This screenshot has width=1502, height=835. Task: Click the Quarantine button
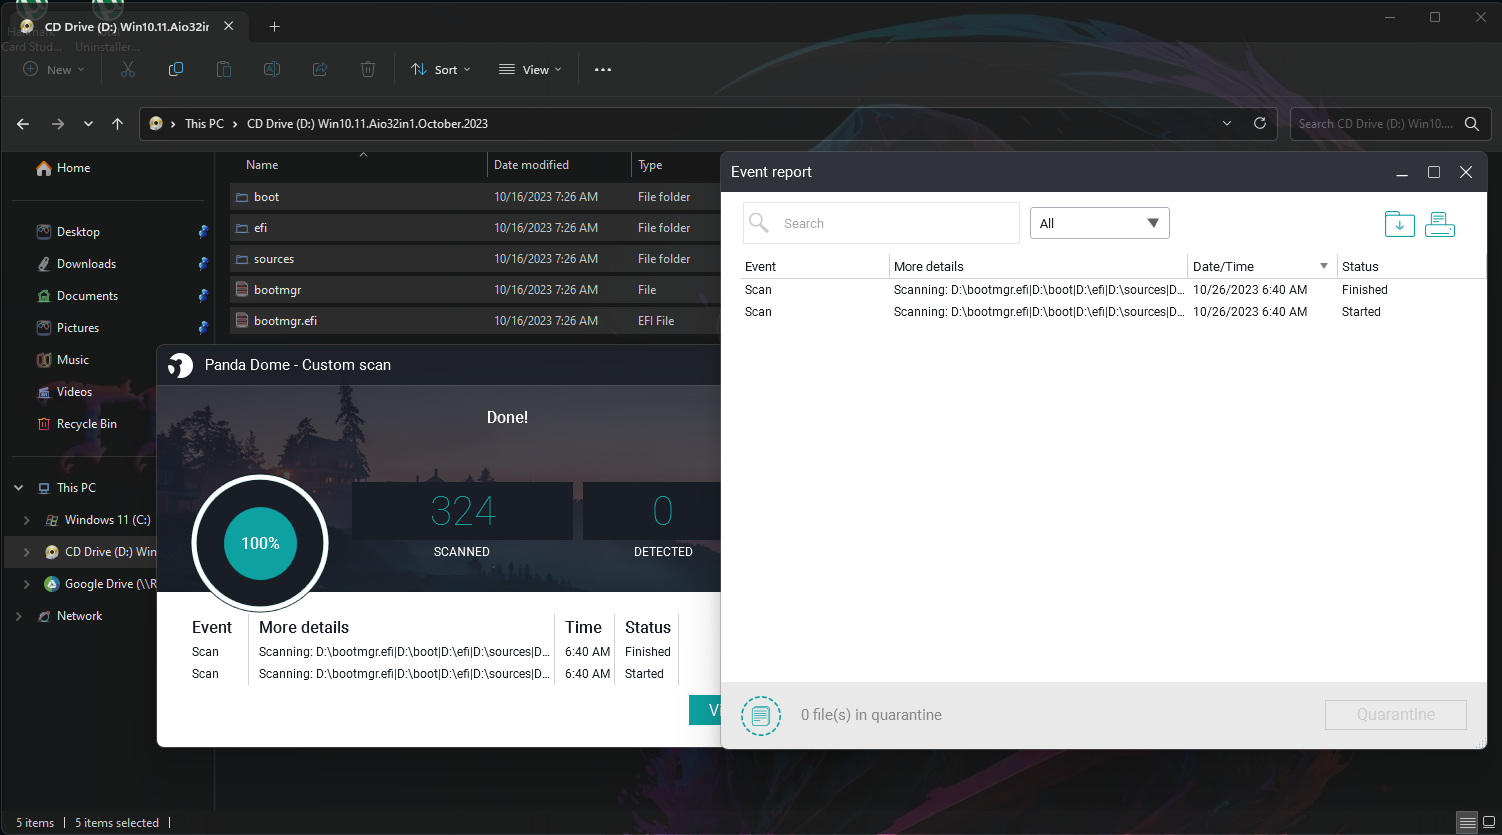pyautogui.click(x=1396, y=715)
